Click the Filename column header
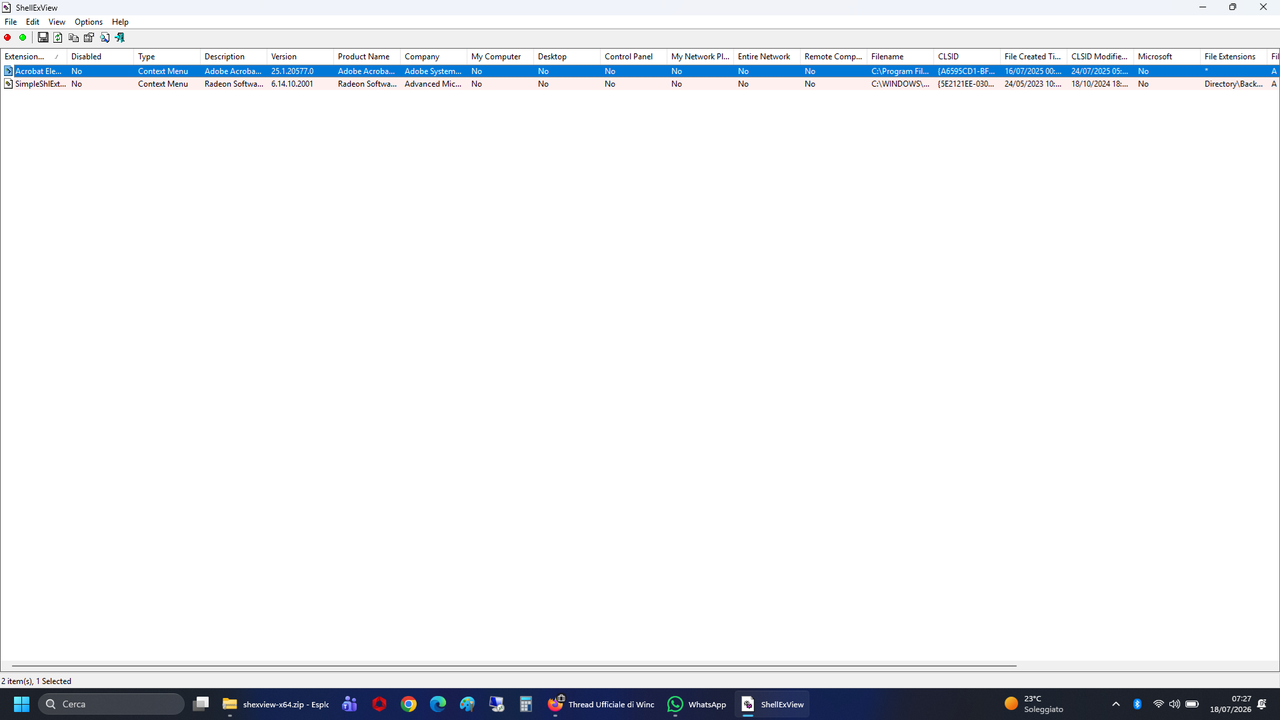The image size is (1280, 720). [900, 57]
